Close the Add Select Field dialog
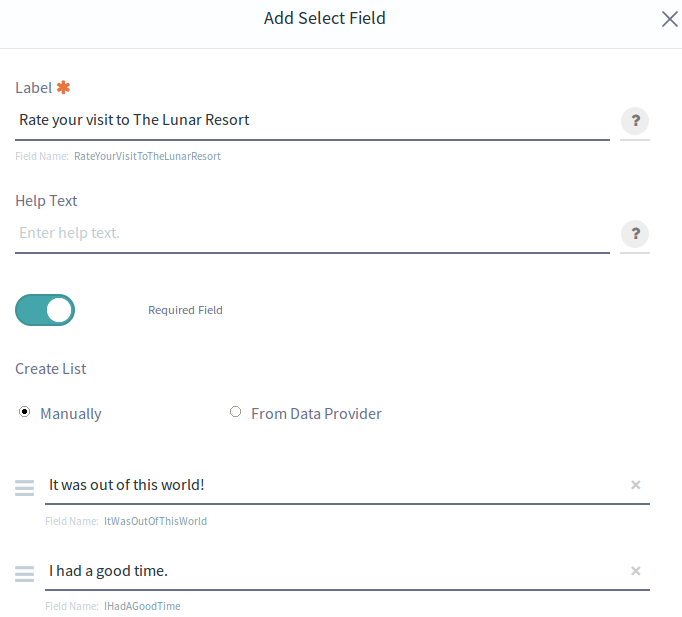The height and width of the screenshot is (617, 682). coord(669,19)
